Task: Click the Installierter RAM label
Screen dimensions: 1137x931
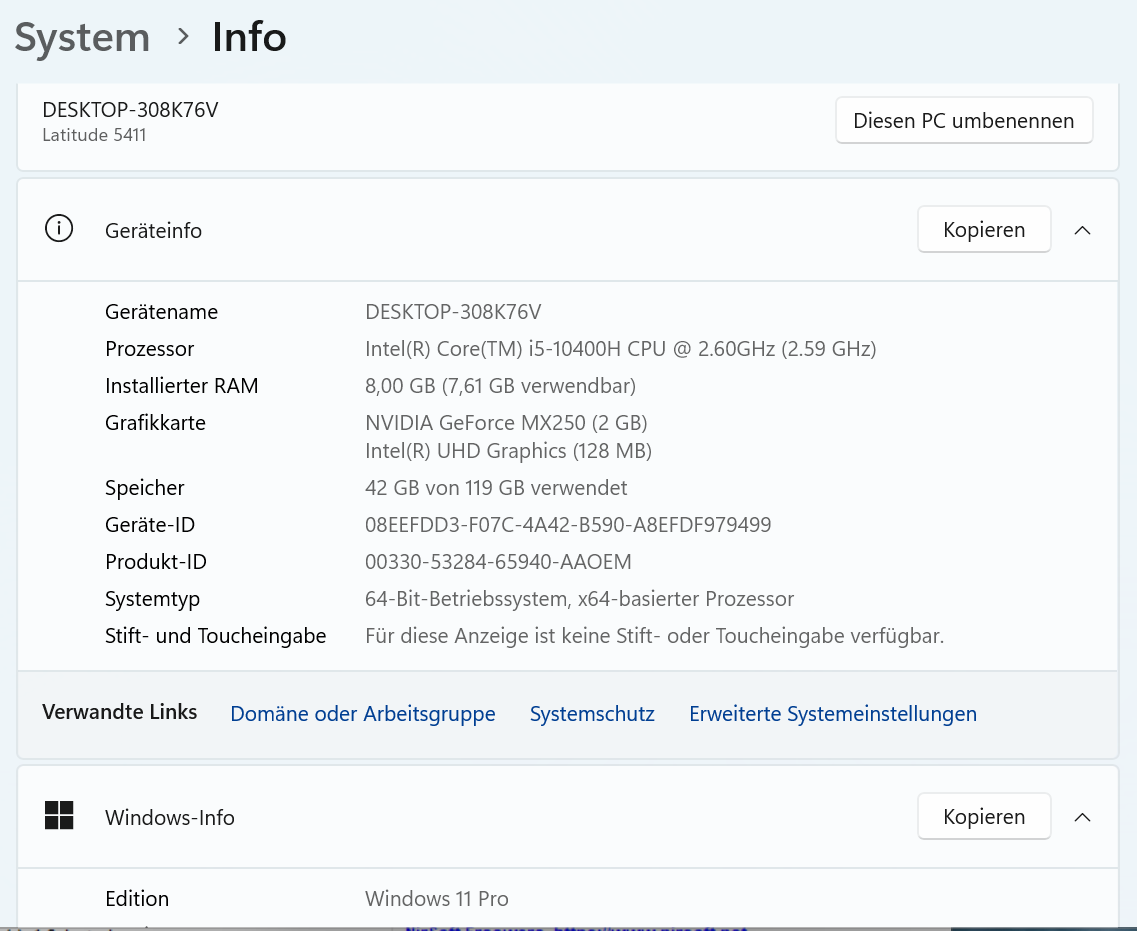Action: 181,386
